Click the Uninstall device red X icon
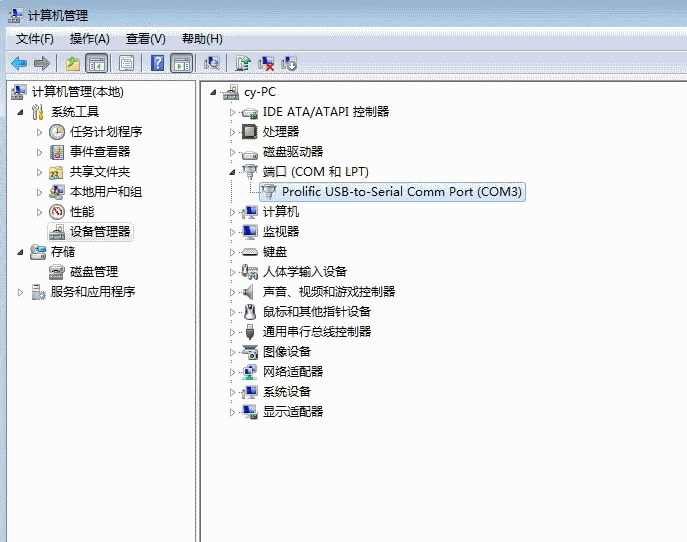This screenshot has width=687, height=542. click(266, 64)
